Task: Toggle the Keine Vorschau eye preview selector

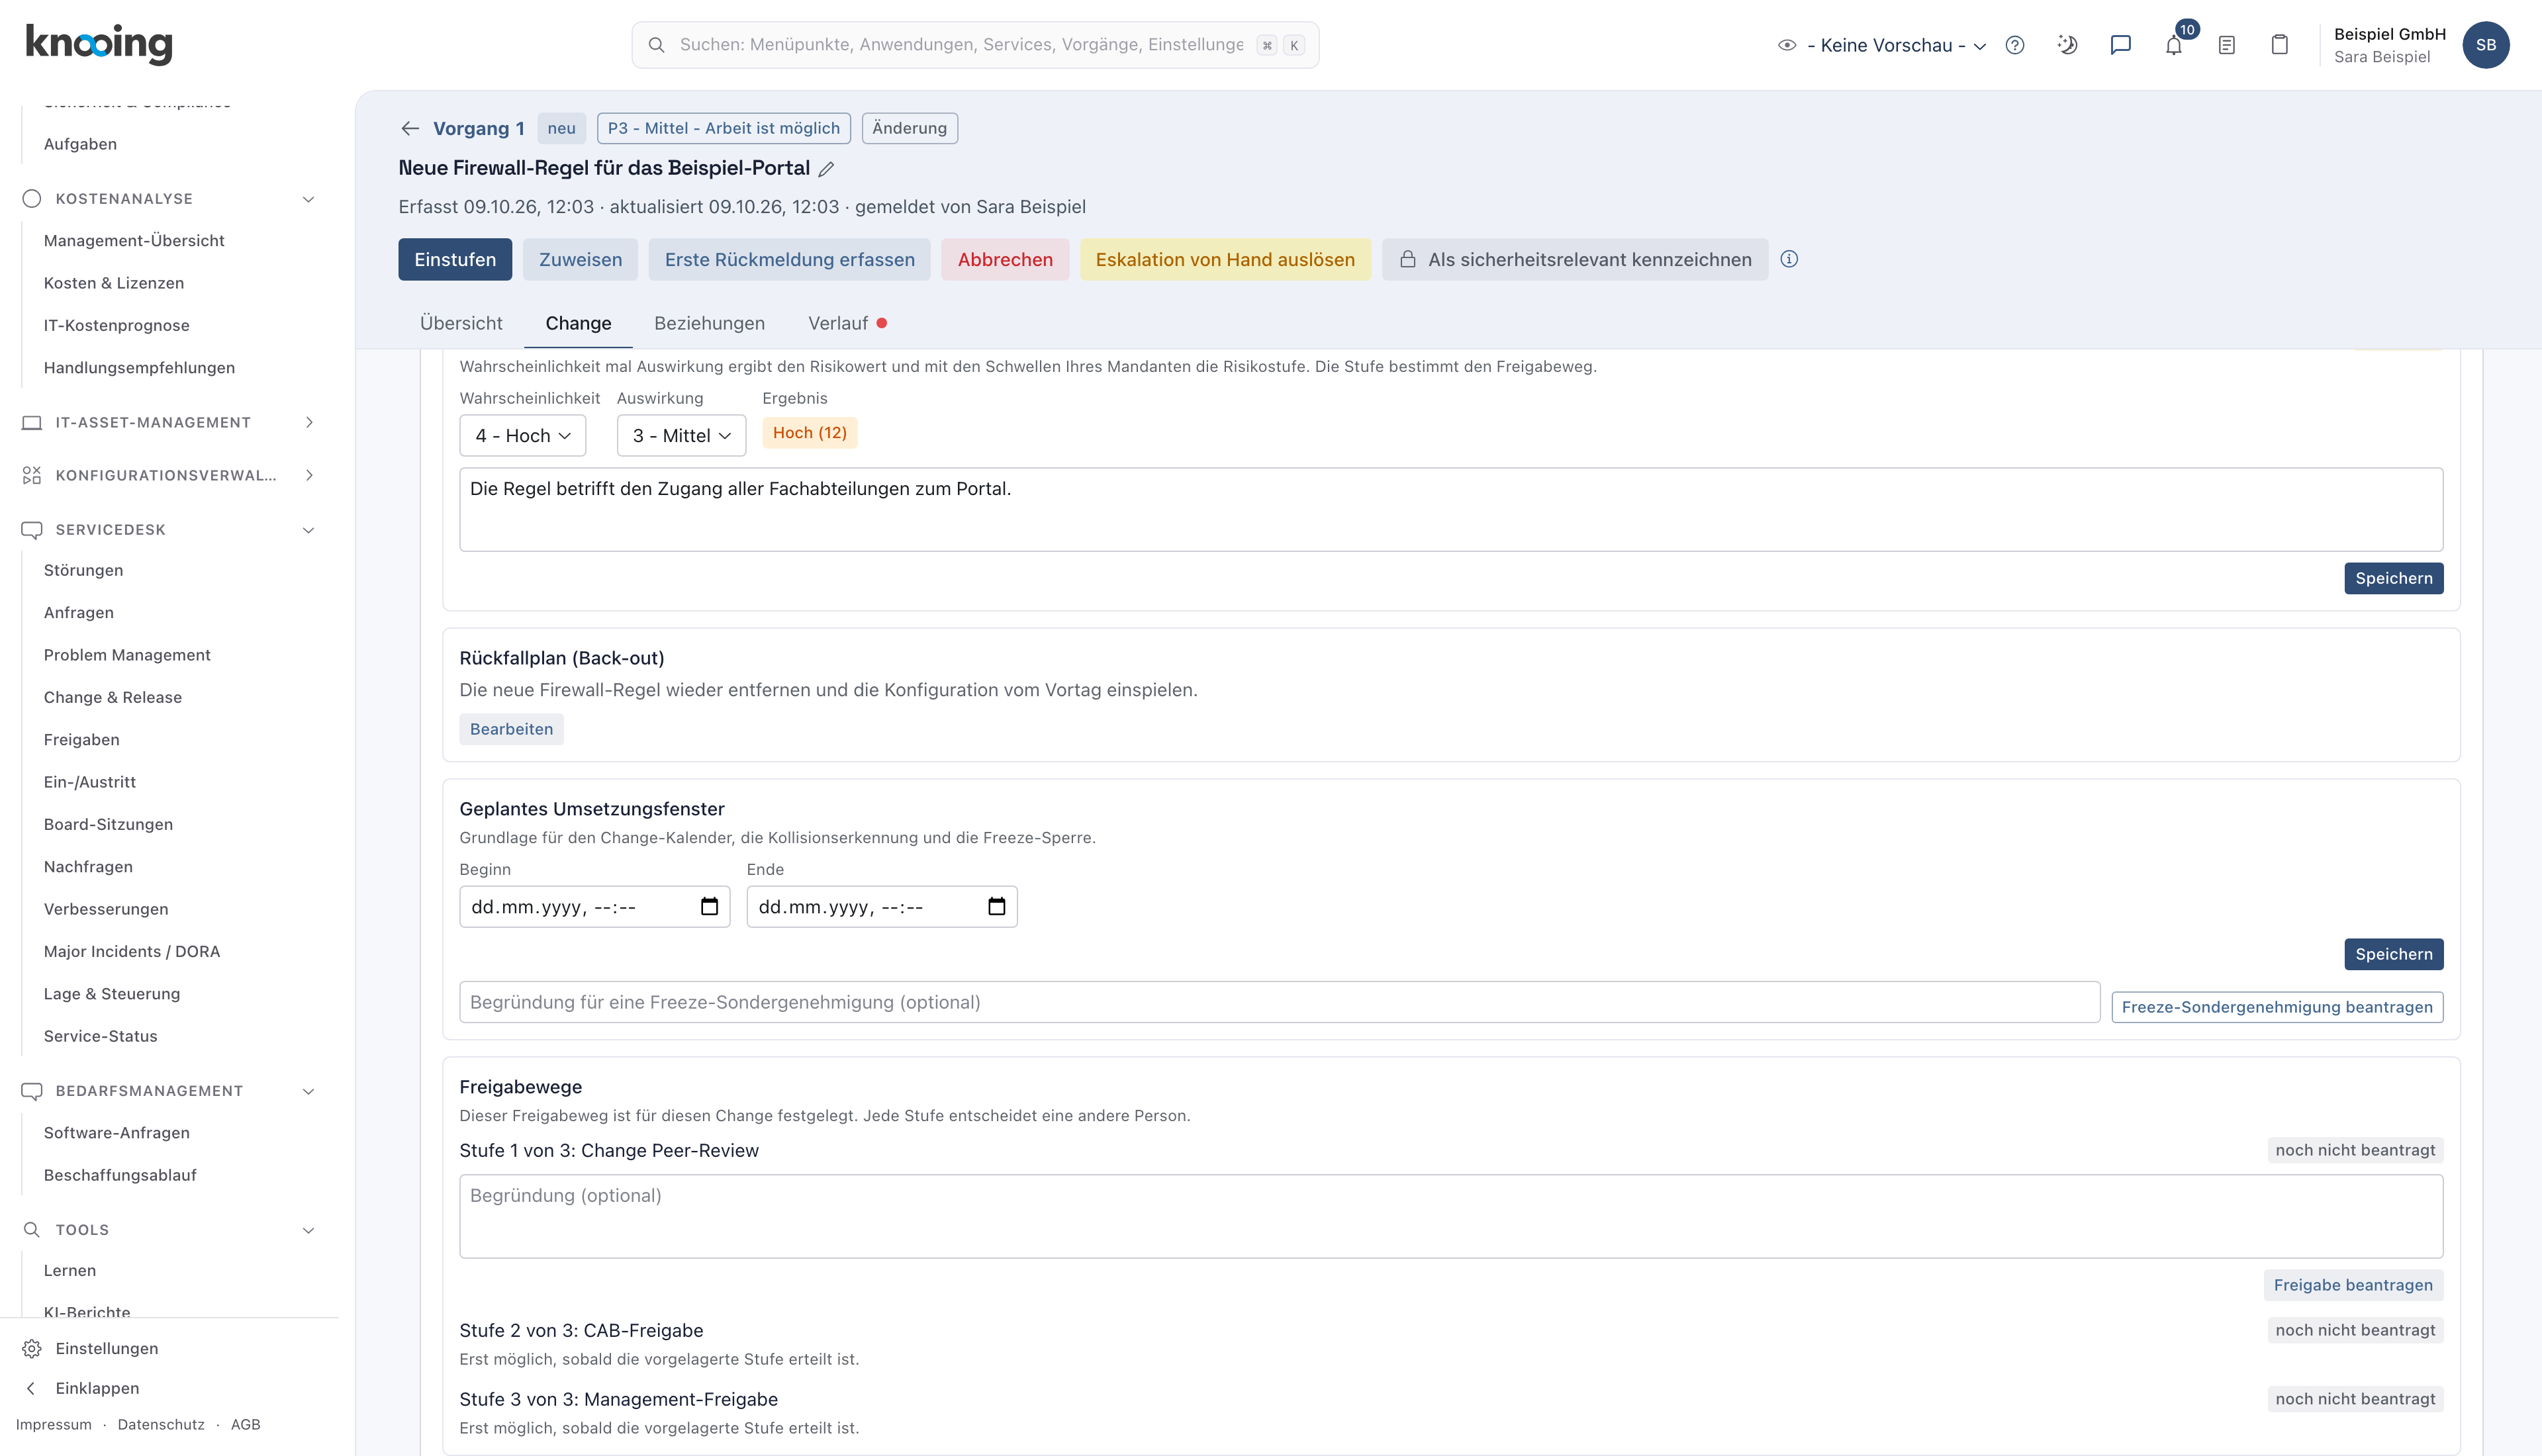Action: pyautogui.click(x=1882, y=45)
